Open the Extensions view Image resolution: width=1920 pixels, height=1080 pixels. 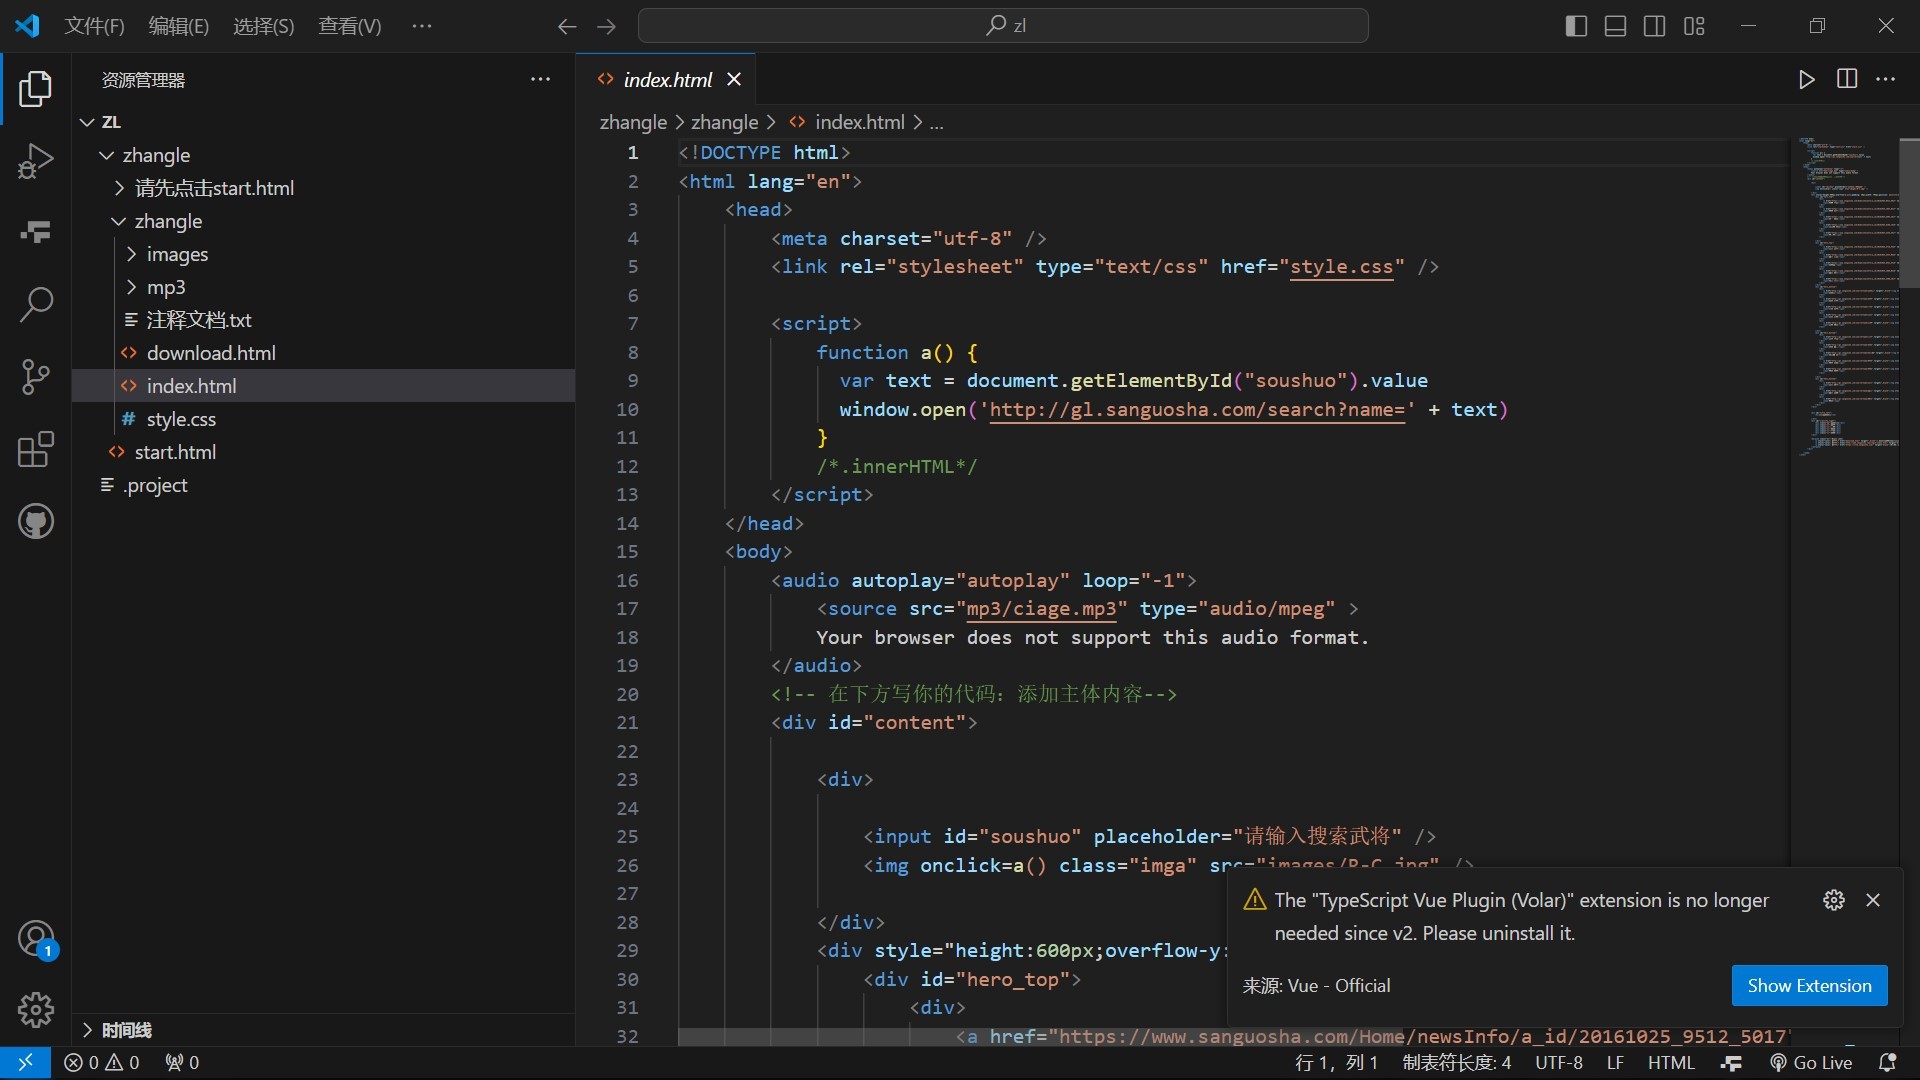click(x=35, y=449)
